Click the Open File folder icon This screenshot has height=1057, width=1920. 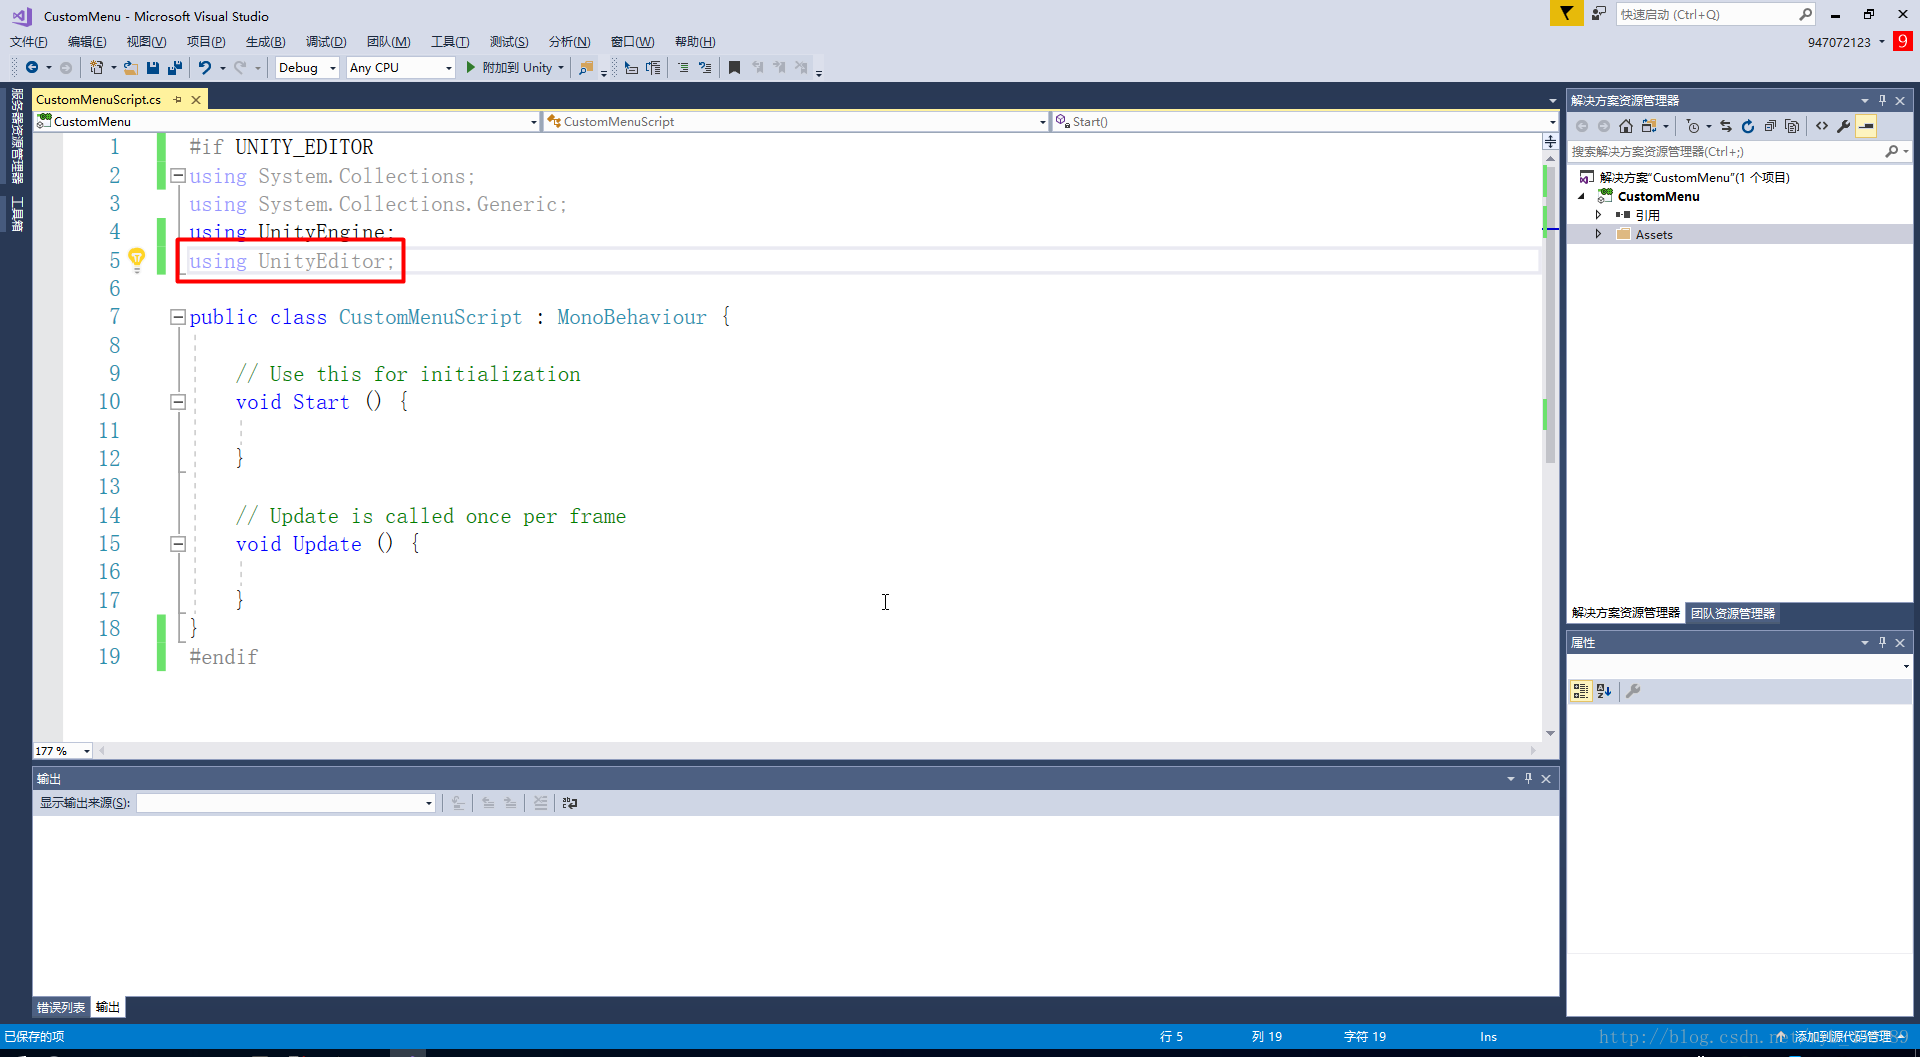pos(131,67)
